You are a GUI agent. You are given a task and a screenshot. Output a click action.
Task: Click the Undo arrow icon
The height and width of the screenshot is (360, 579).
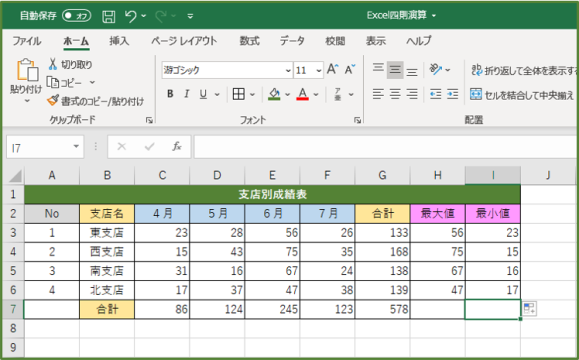point(131,16)
